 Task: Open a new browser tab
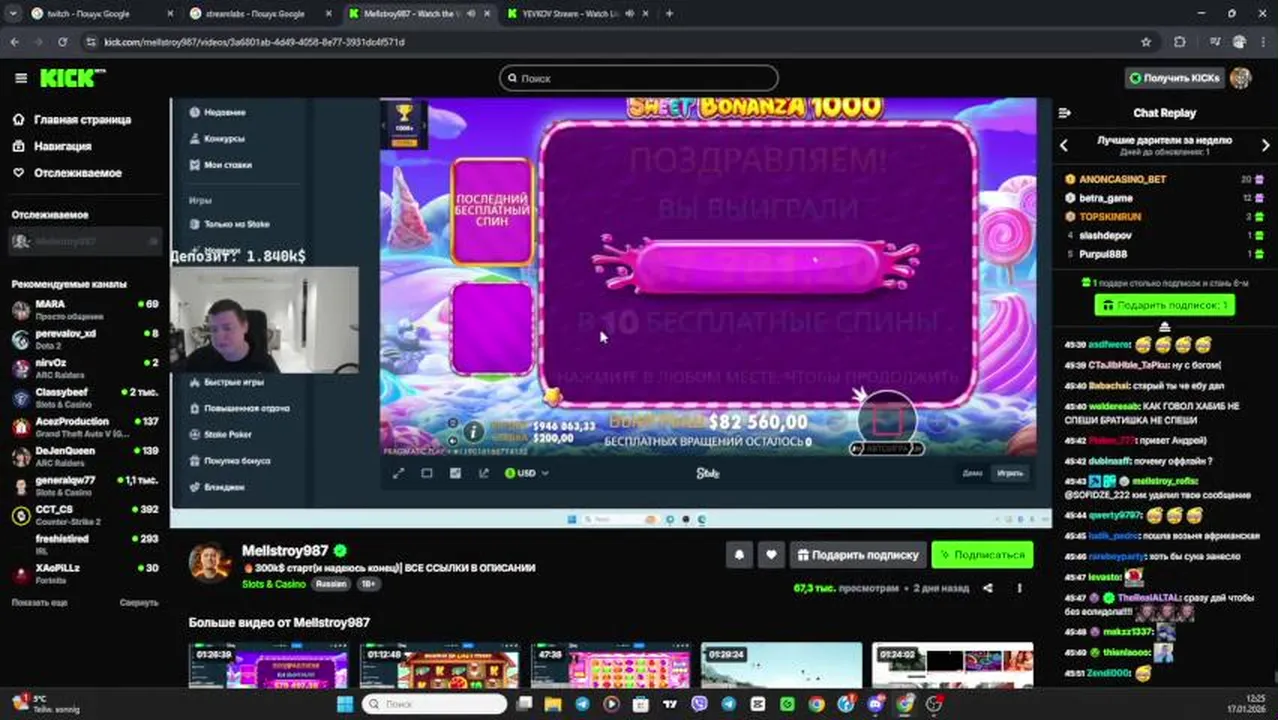[x=669, y=14]
